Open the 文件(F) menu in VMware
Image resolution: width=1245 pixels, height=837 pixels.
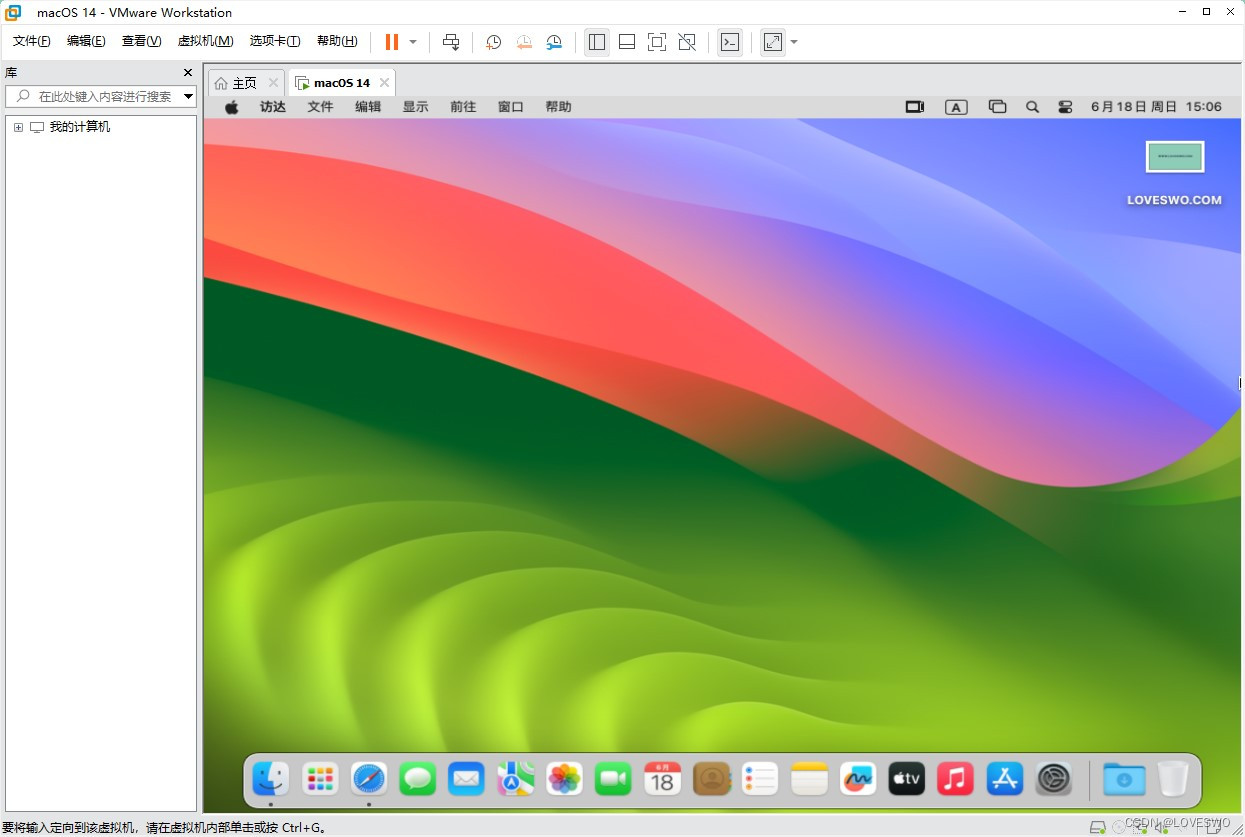31,41
